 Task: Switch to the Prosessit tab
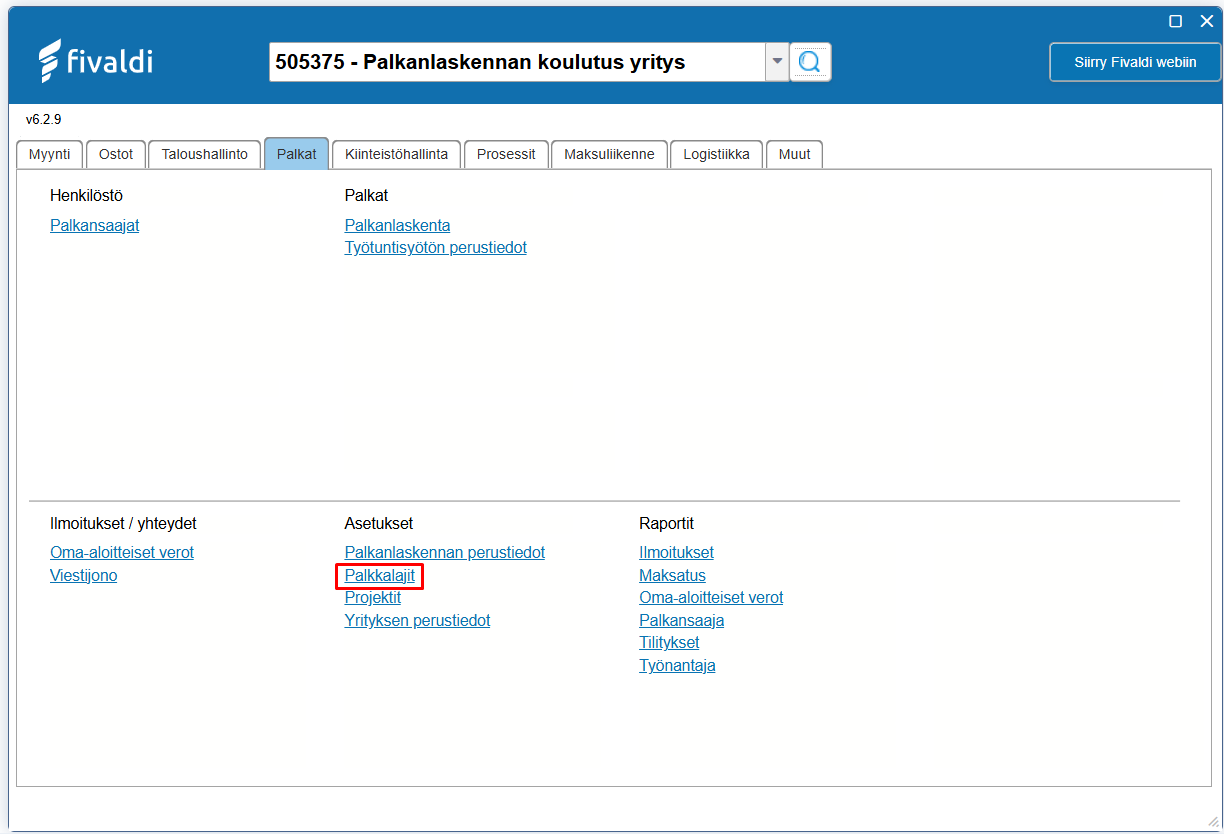click(x=506, y=154)
